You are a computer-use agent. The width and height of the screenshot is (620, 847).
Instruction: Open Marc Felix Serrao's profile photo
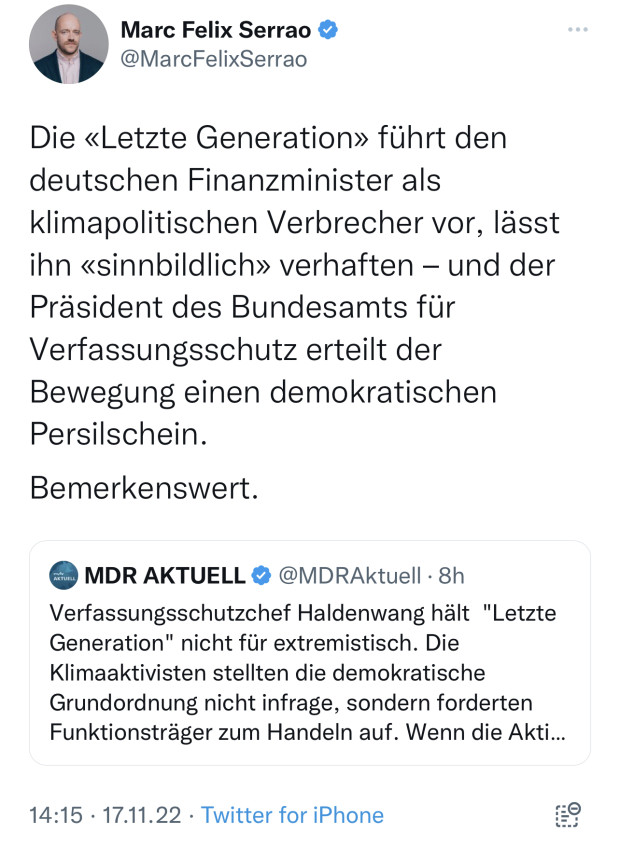(68, 44)
